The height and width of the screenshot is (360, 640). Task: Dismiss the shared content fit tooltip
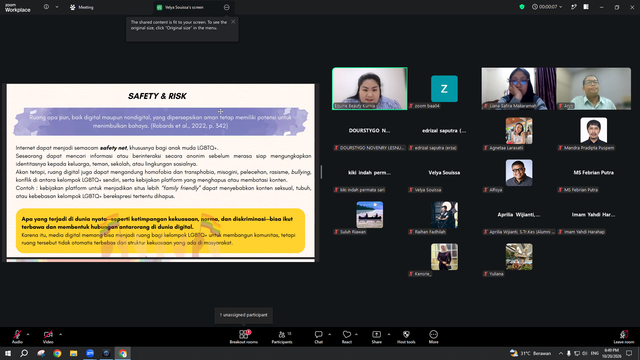233,22
